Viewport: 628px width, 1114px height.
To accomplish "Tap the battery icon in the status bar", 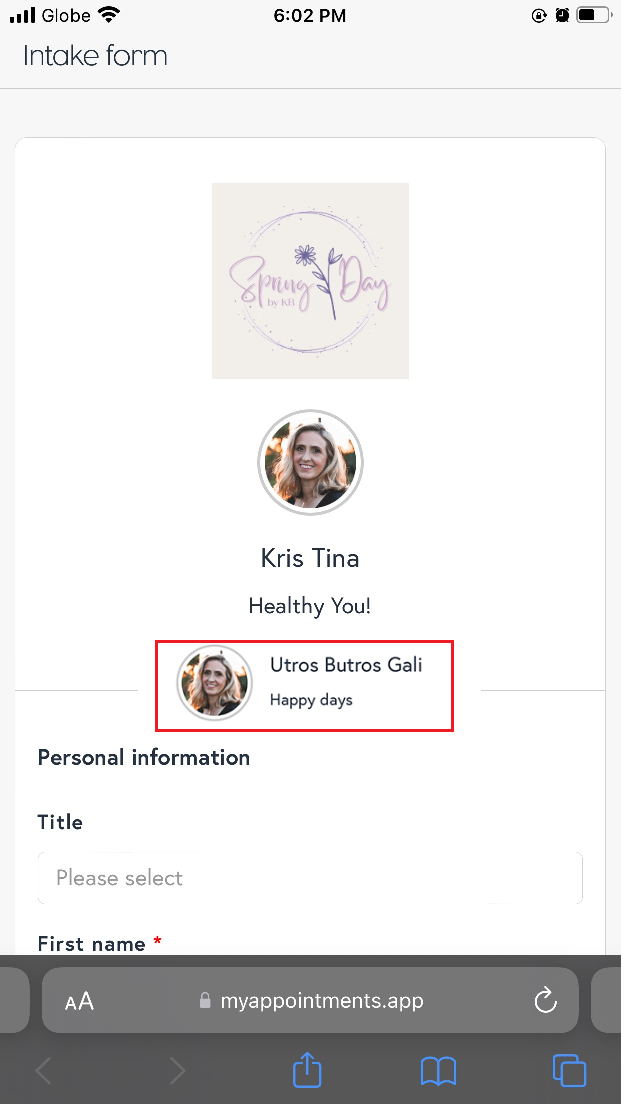I will pyautogui.click(x=592, y=16).
